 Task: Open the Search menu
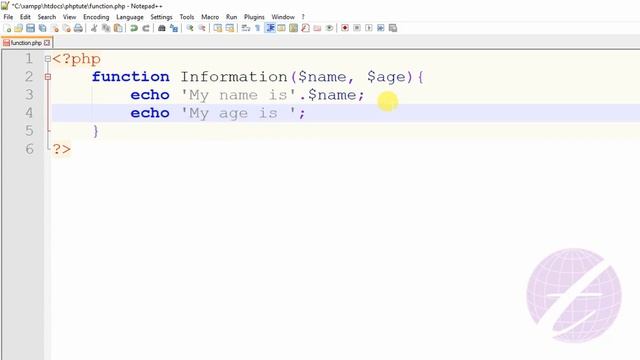[47, 17]
